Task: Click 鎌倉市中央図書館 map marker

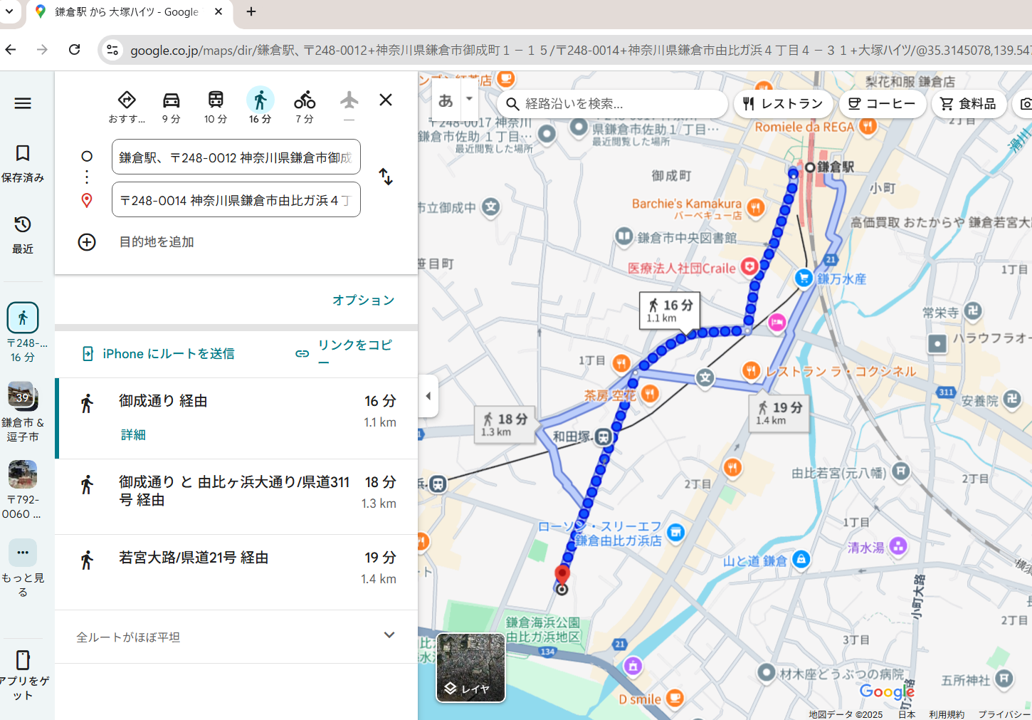Action: 623,236
